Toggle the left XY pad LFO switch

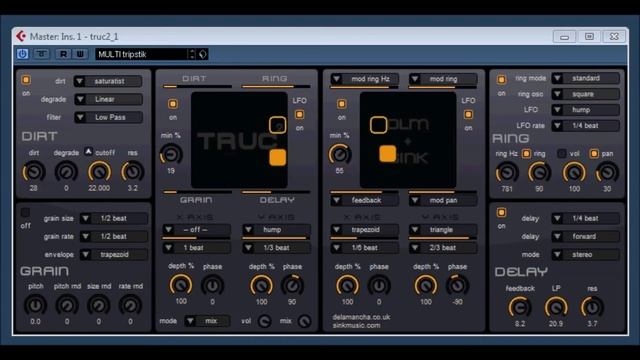[x=300, y=115]
